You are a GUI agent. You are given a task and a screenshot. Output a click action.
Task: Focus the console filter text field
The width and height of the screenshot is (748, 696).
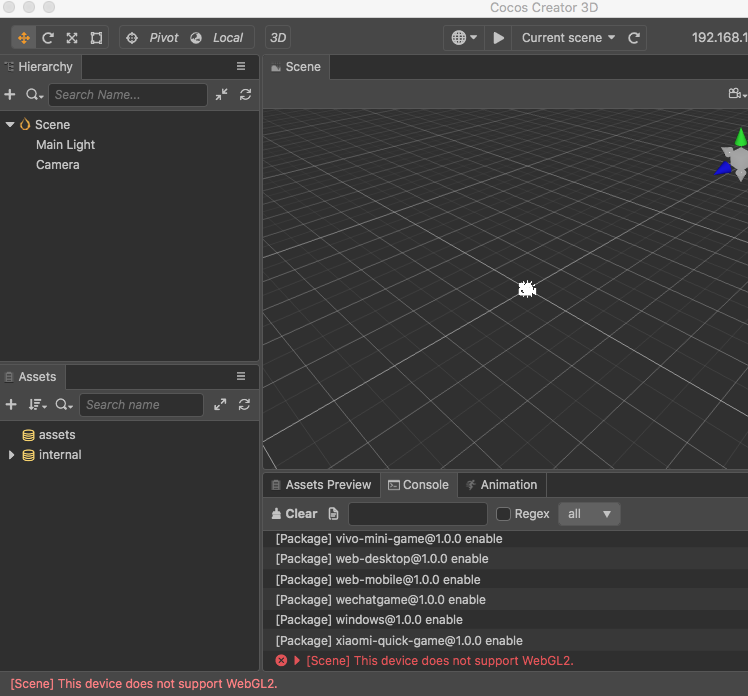[x=418, y=514]
